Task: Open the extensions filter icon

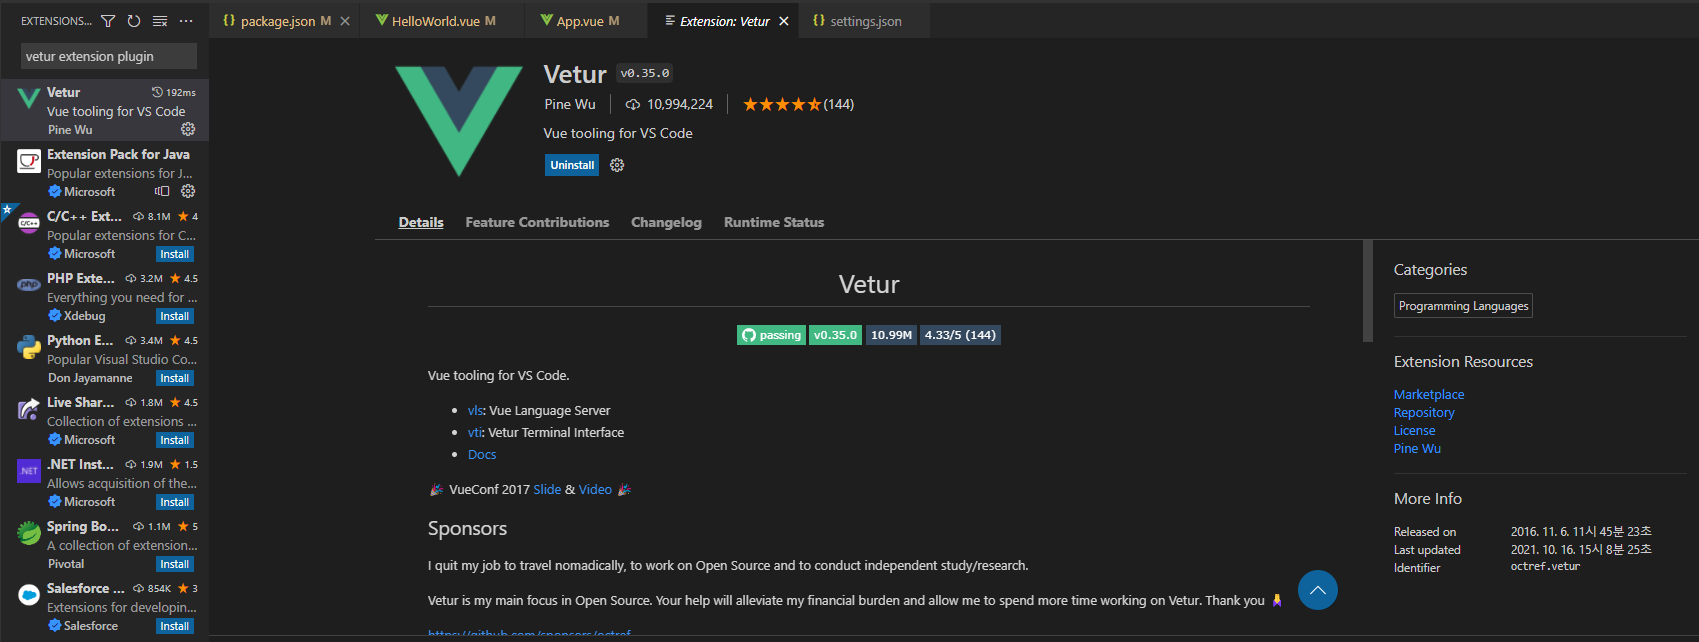Action: (108, 21)
